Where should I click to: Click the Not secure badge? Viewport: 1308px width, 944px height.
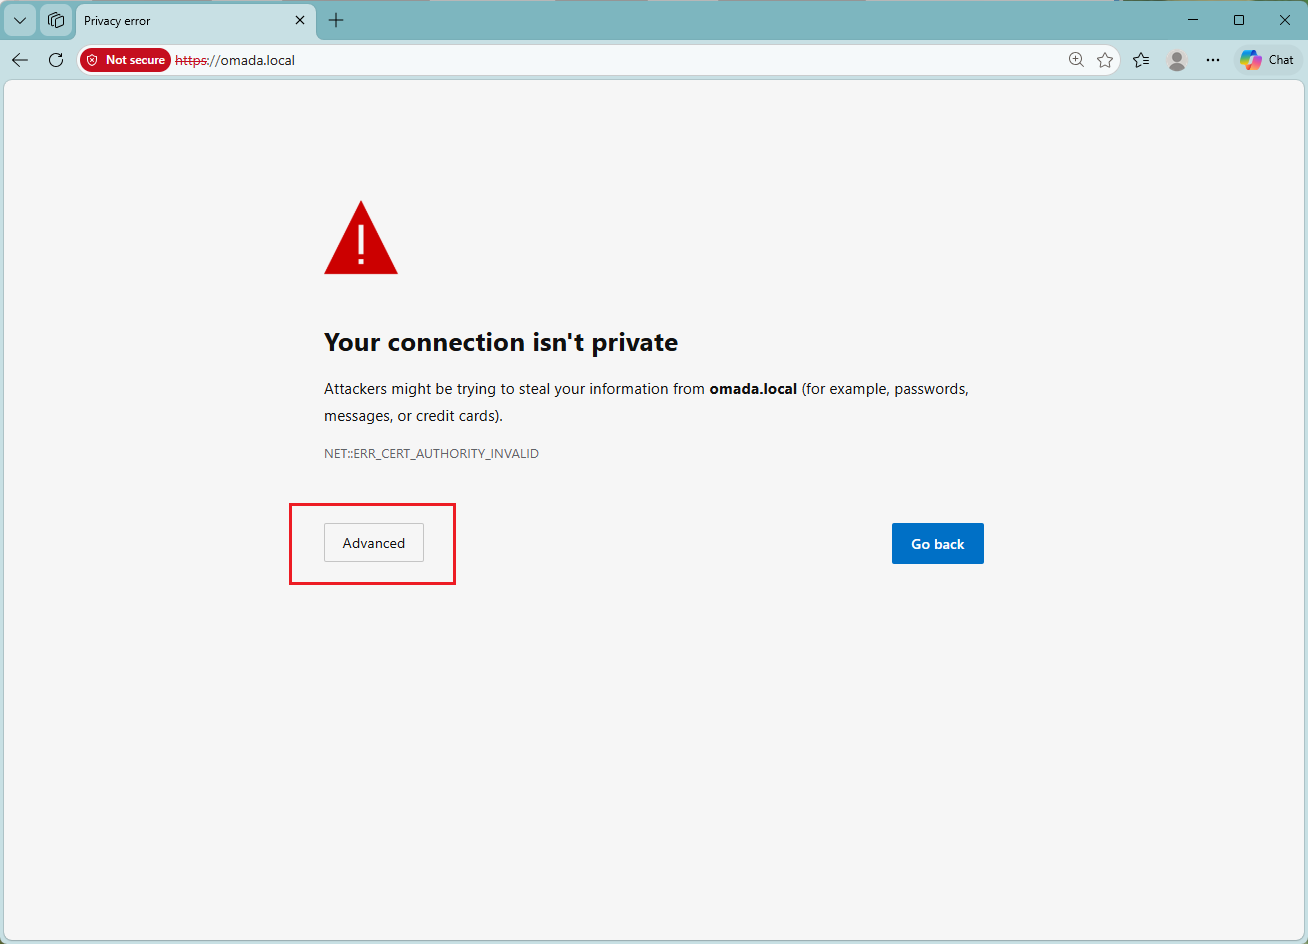point(126,60)
